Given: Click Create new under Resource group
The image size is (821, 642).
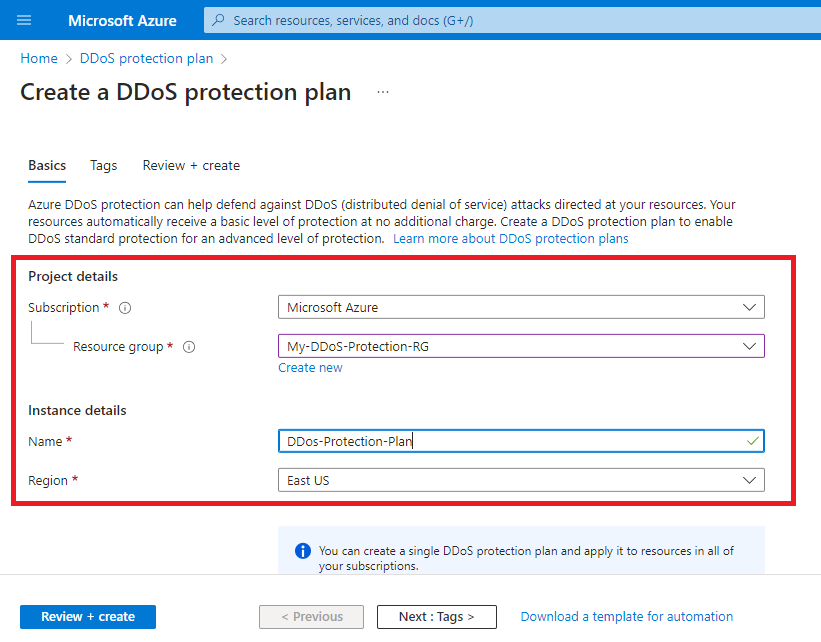Looking at the screenshot, I should pos(310,367).
